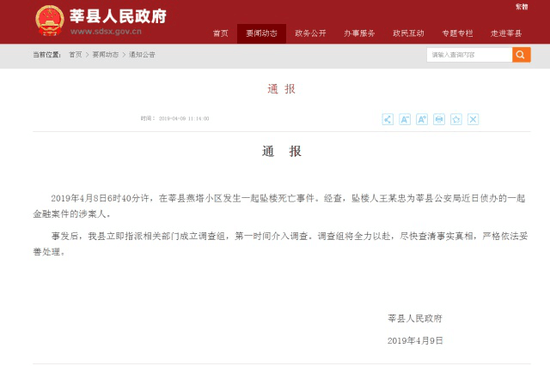Click the orange search magnifier button
Screen dimensions: 550x366
[x=521, y=55]
